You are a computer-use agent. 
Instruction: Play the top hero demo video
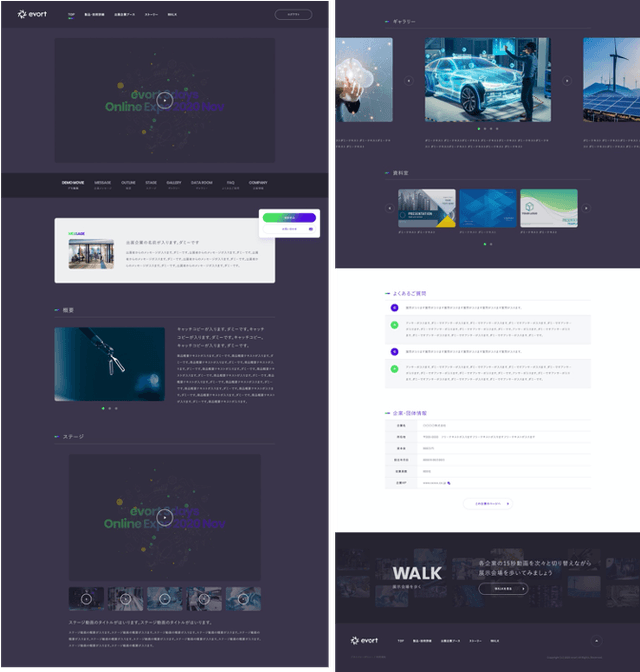(x=165, y=98)
